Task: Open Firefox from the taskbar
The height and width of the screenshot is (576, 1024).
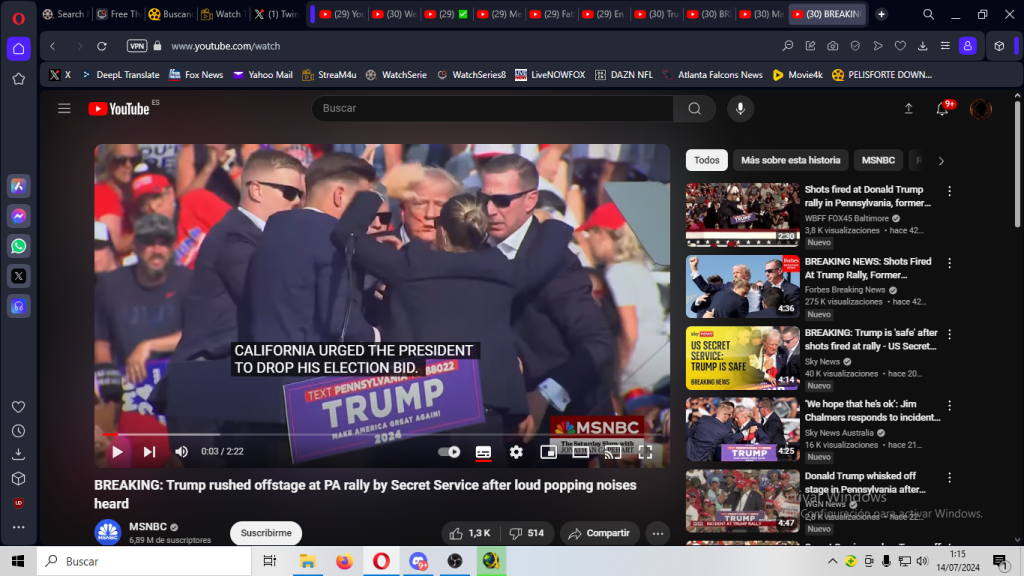Action: click(x=344, y=561)
